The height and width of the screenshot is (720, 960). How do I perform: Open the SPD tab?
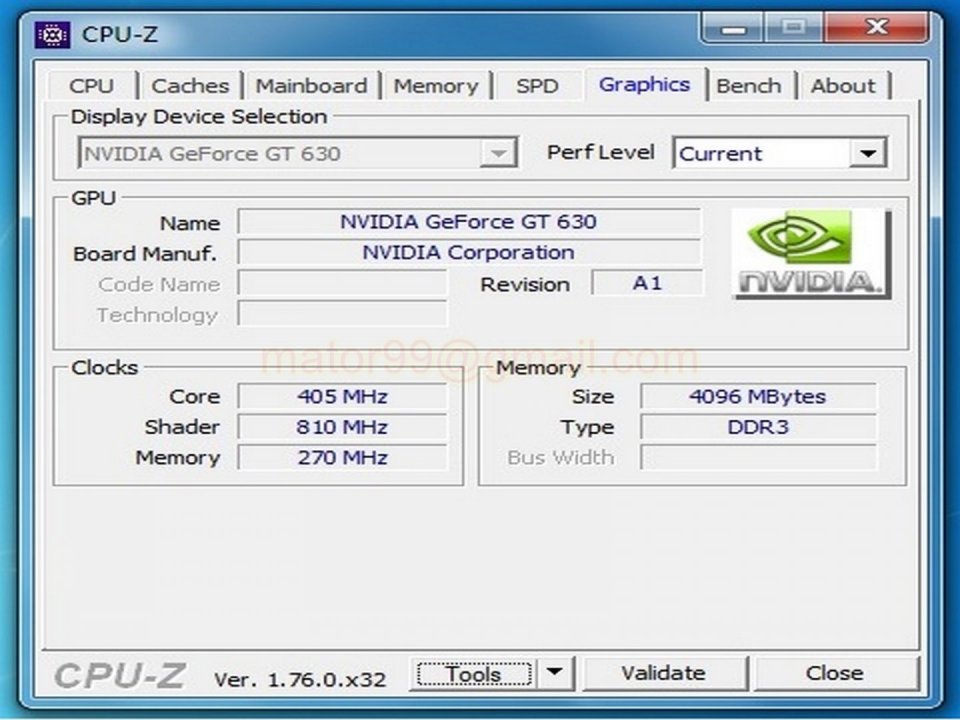point(537,86)
